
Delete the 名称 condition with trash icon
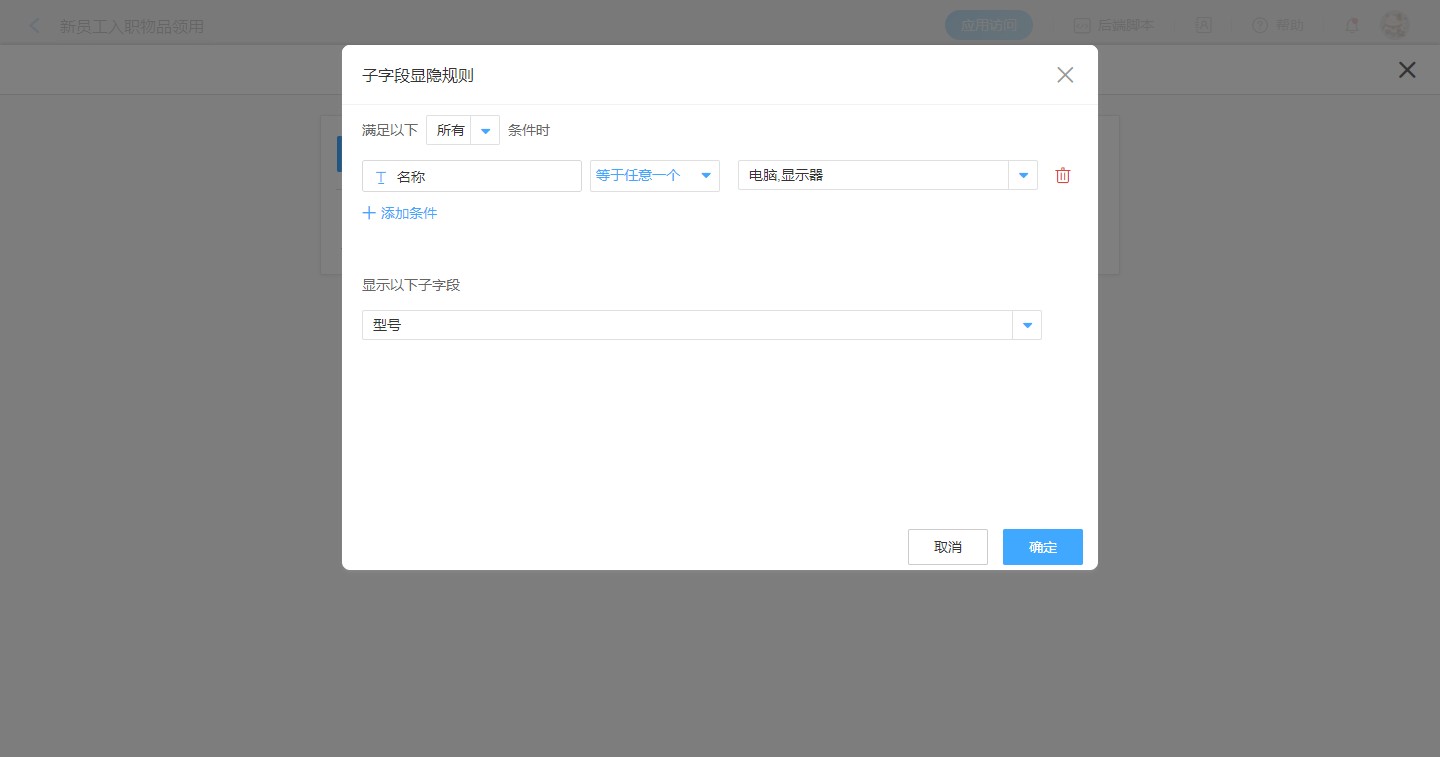click(x=1063, y=176)
